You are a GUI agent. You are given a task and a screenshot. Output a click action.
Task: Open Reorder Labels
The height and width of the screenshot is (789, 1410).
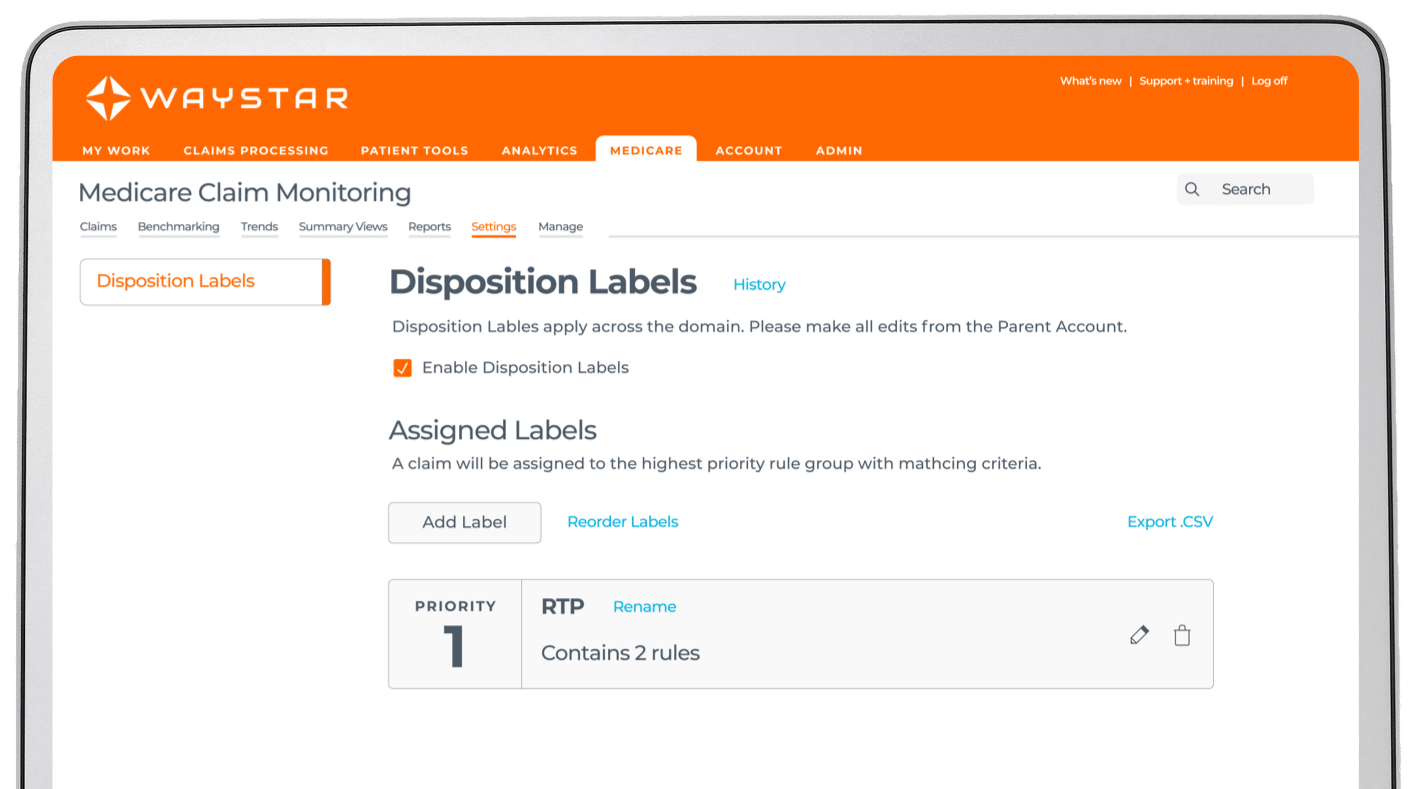[622, 521]
